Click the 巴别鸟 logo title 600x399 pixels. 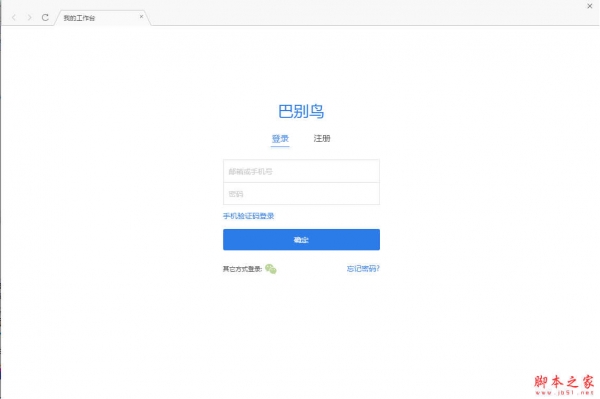pyautogui.click(x=301, y=112)
